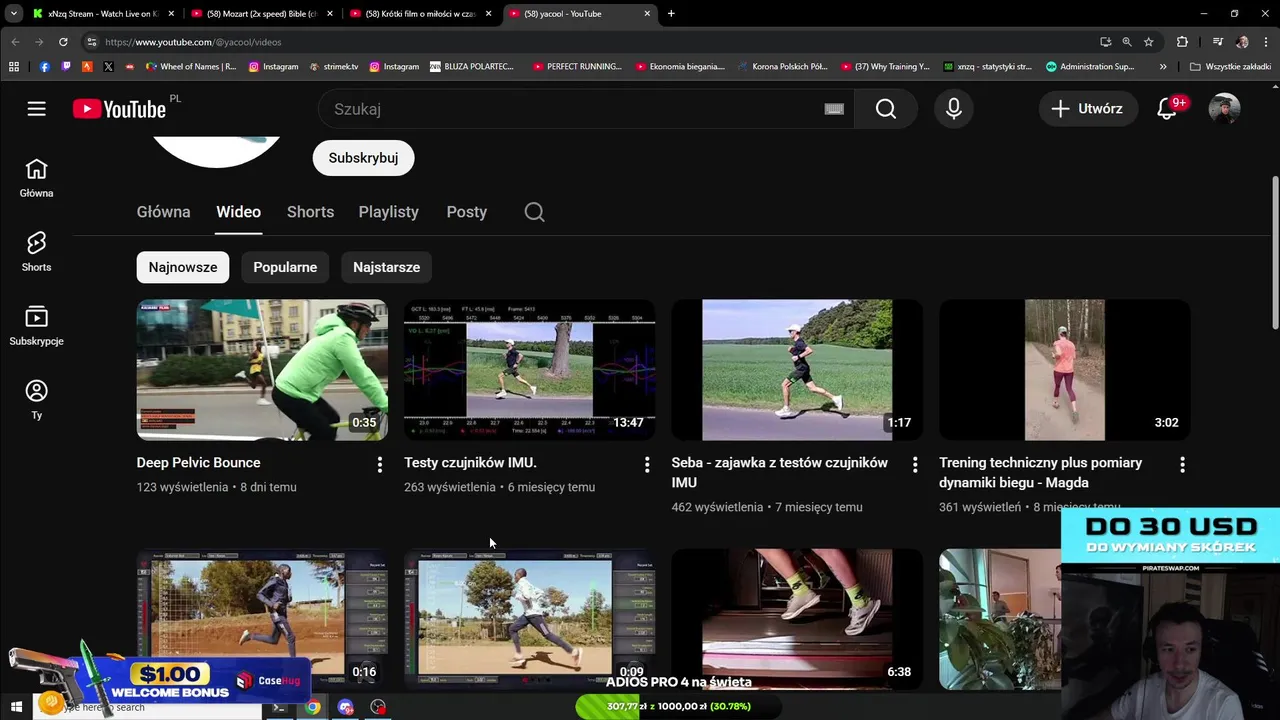
Task: Open the YouTube hamburger guide menu
Action: (x=37, y=109)
